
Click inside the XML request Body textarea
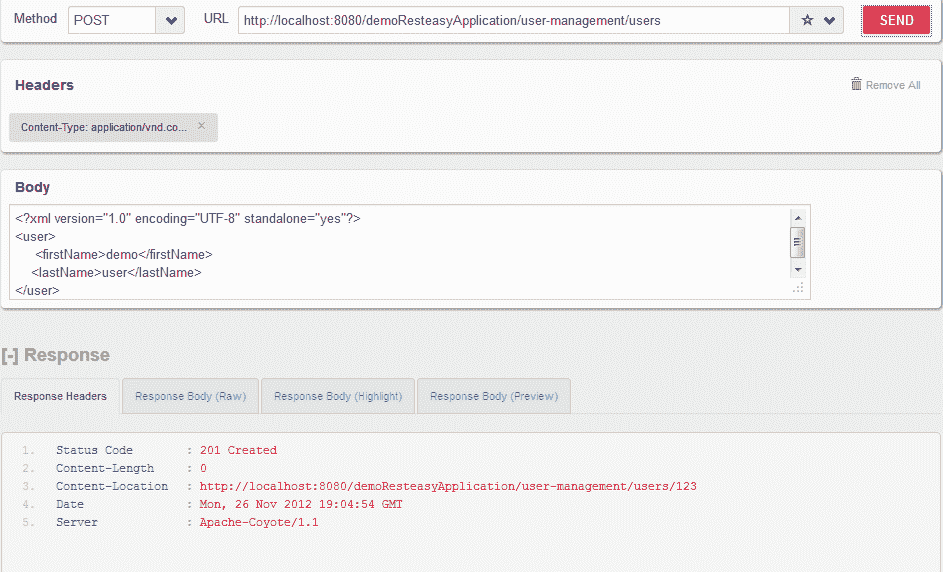[399, 252]
